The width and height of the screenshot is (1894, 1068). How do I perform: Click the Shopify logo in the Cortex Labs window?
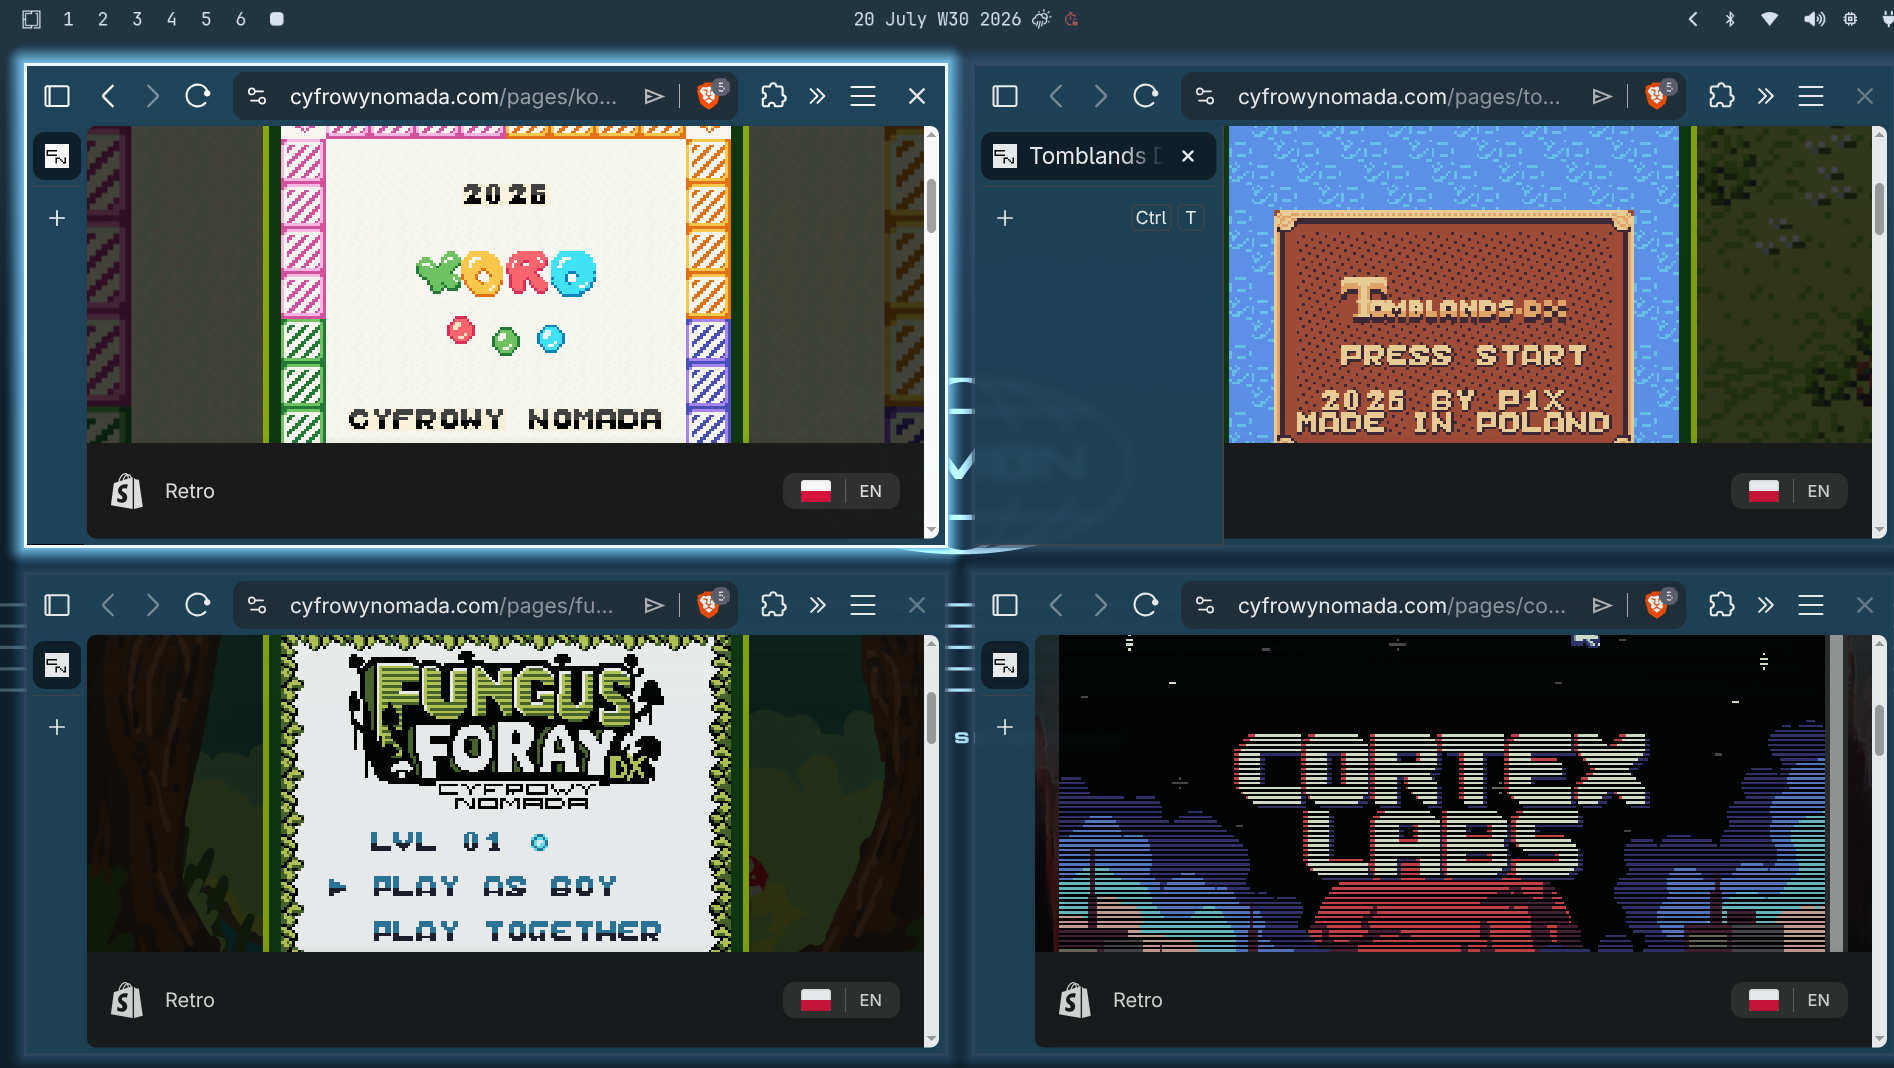point(1075,1000)
